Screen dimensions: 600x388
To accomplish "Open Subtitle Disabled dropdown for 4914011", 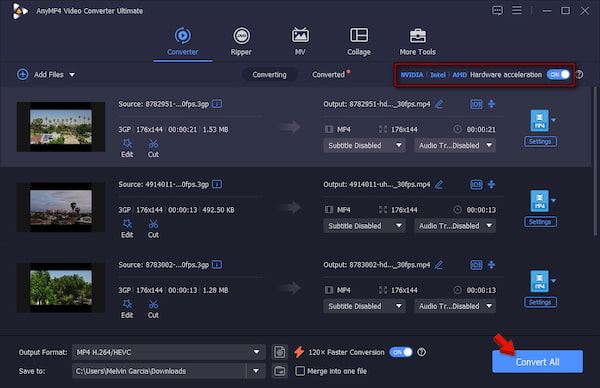I will [364, 226].
